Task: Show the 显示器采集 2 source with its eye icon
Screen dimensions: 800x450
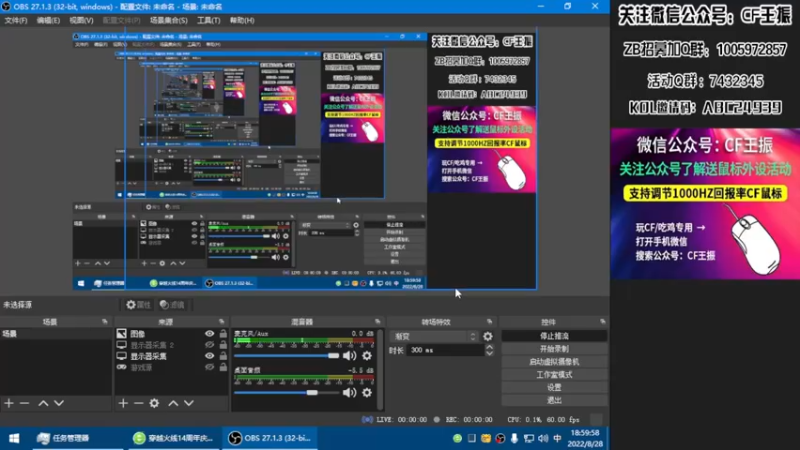Action: tap(209, 345)
